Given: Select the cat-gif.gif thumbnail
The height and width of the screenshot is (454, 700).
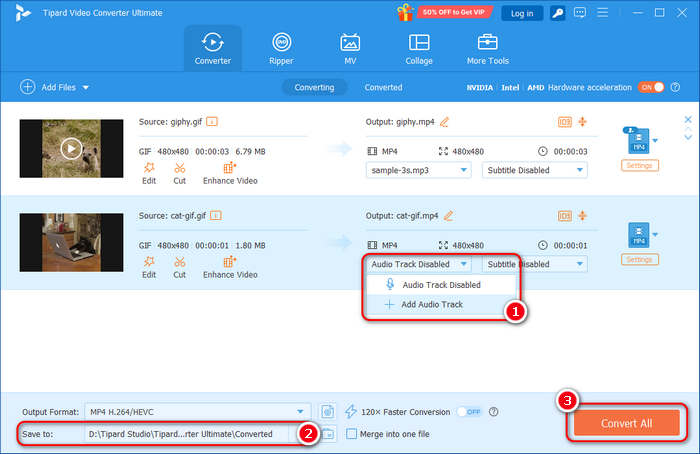Looking at the screenshot, I should coord(71,242).
